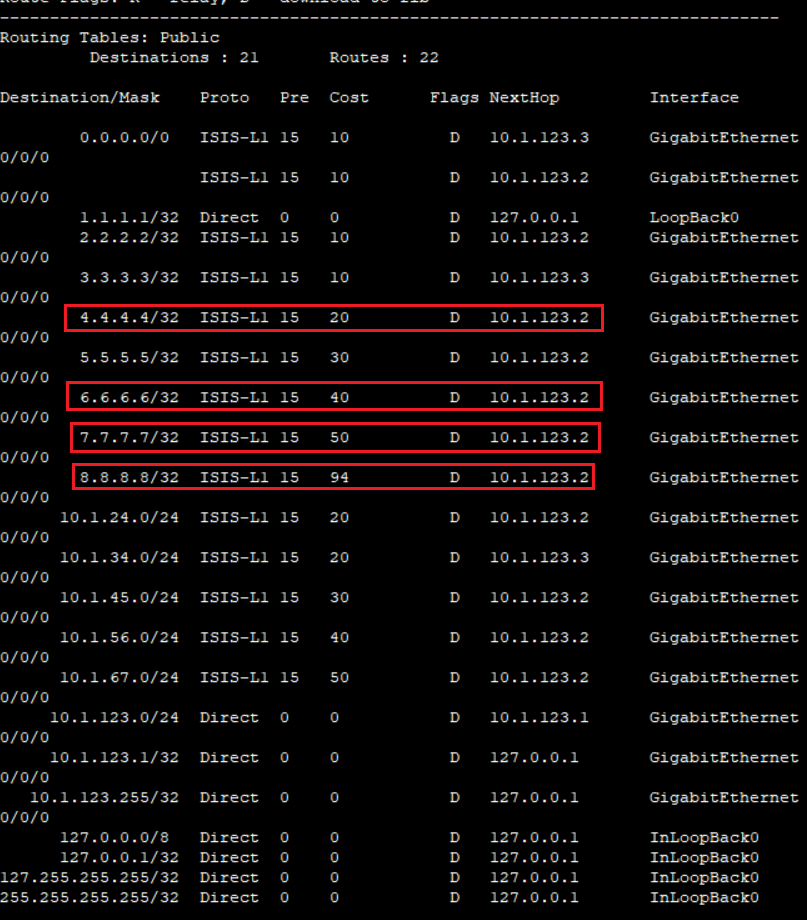Viewport: 807px width, 920px height.
Task: Click the destination 10.1.123.0/24
Action: [114, 717]
